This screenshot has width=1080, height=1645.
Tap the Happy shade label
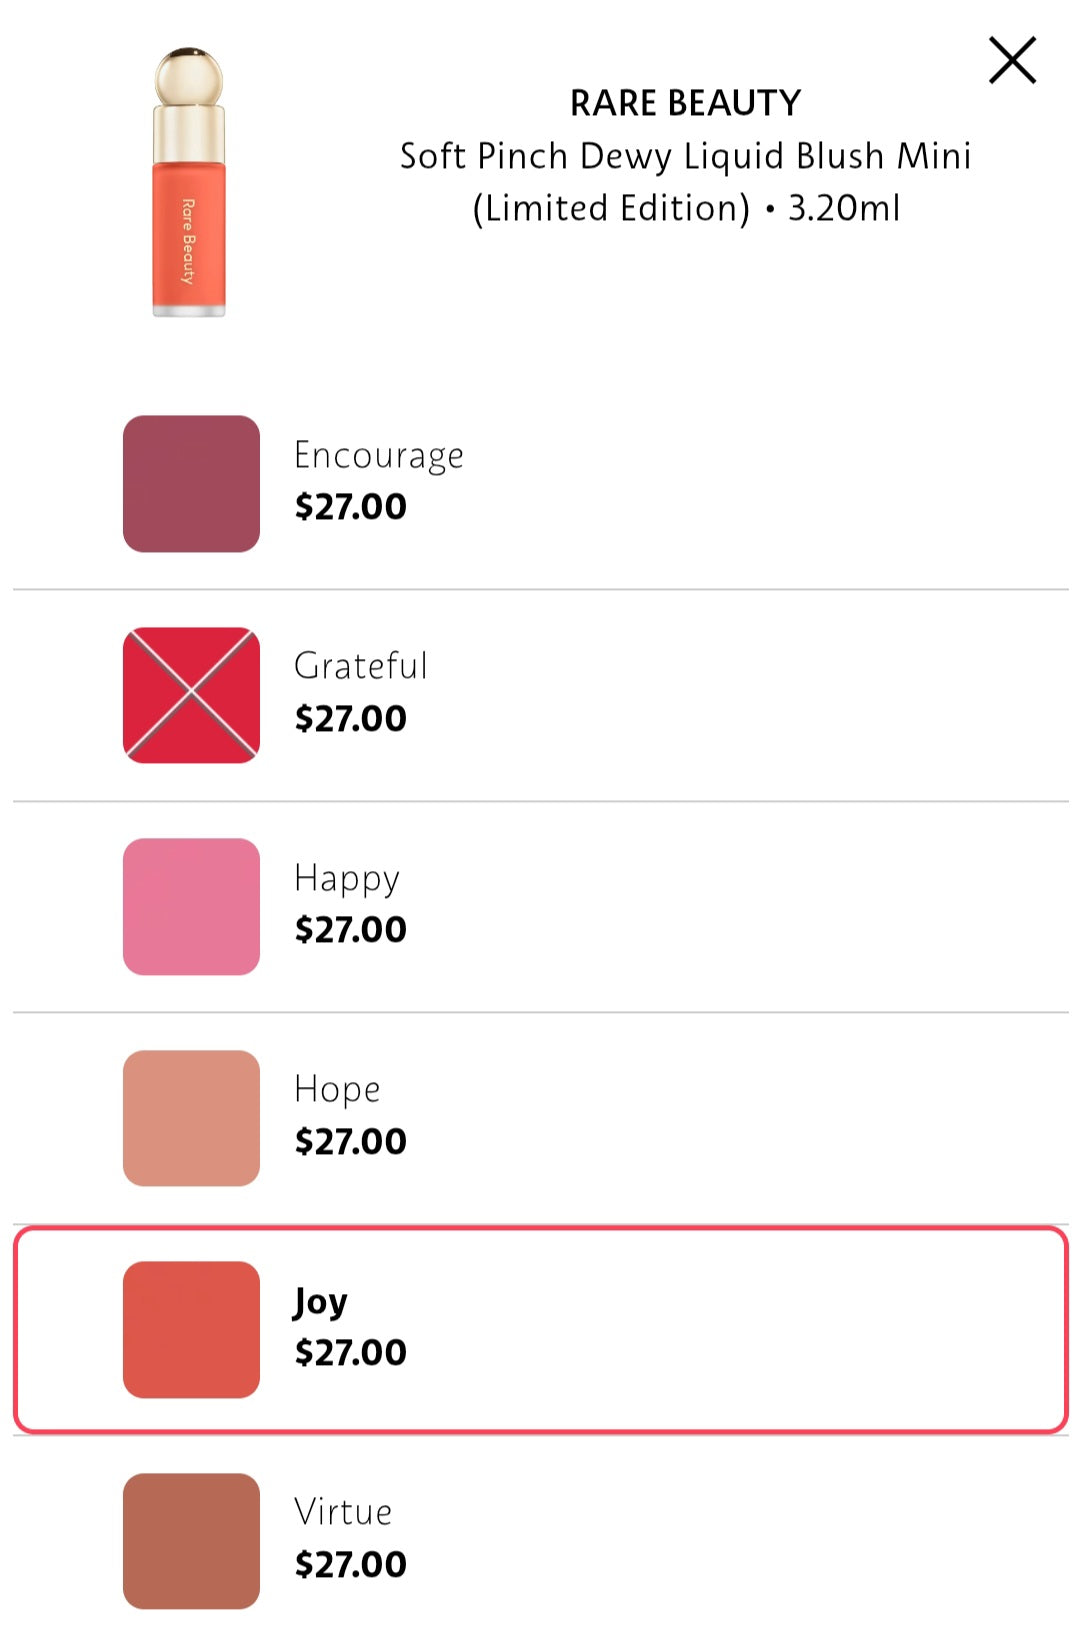(x=347, y=879)
